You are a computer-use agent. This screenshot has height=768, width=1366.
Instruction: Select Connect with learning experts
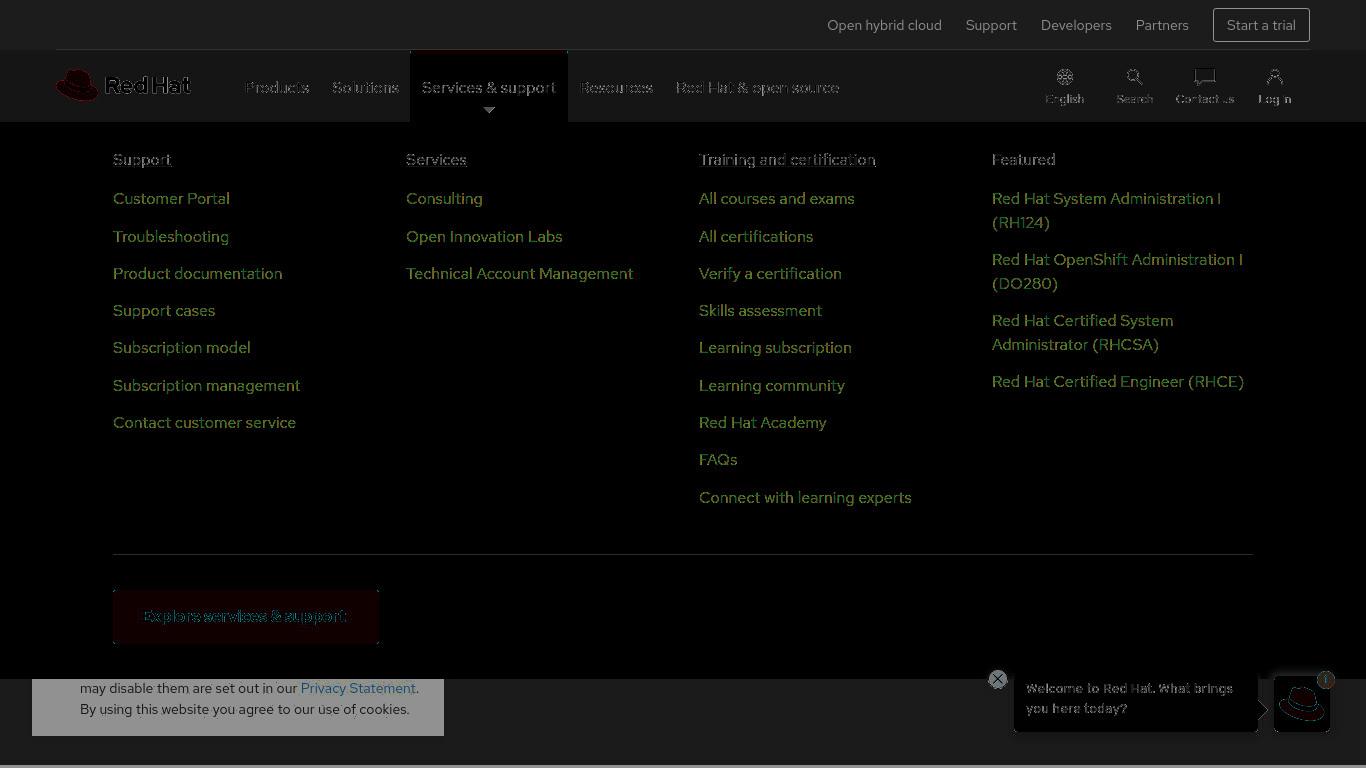pyautogui.click(x=805, y=497)
